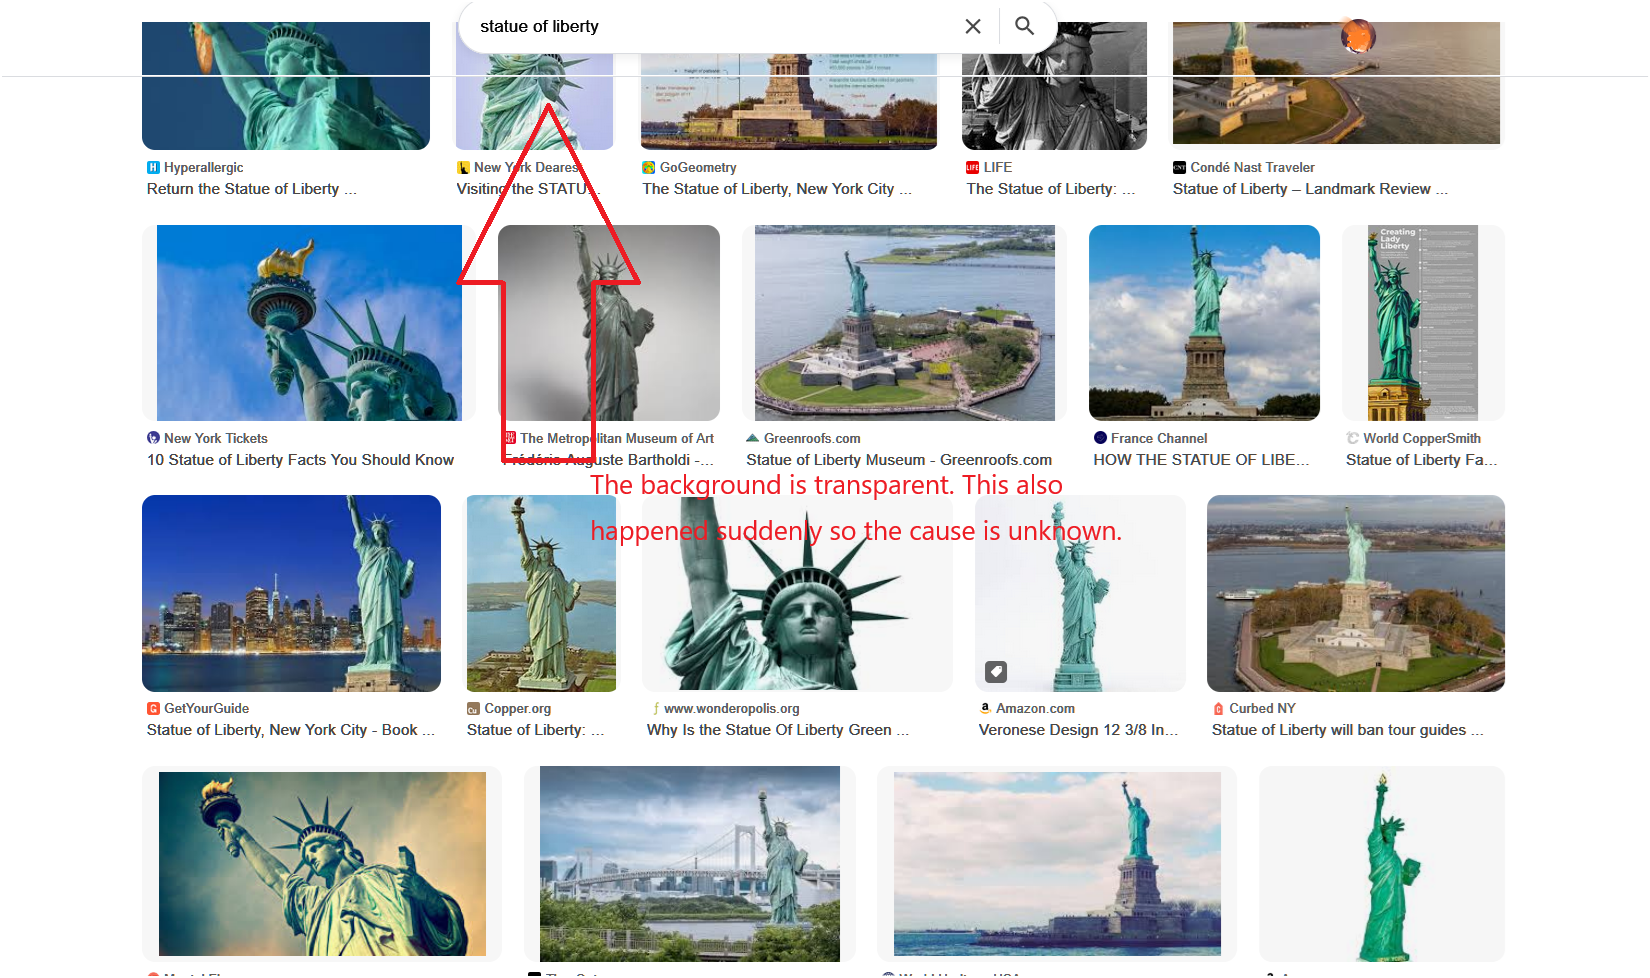Open 'Why Is the Statue Of Liberty Green' link

coord(778,730)
